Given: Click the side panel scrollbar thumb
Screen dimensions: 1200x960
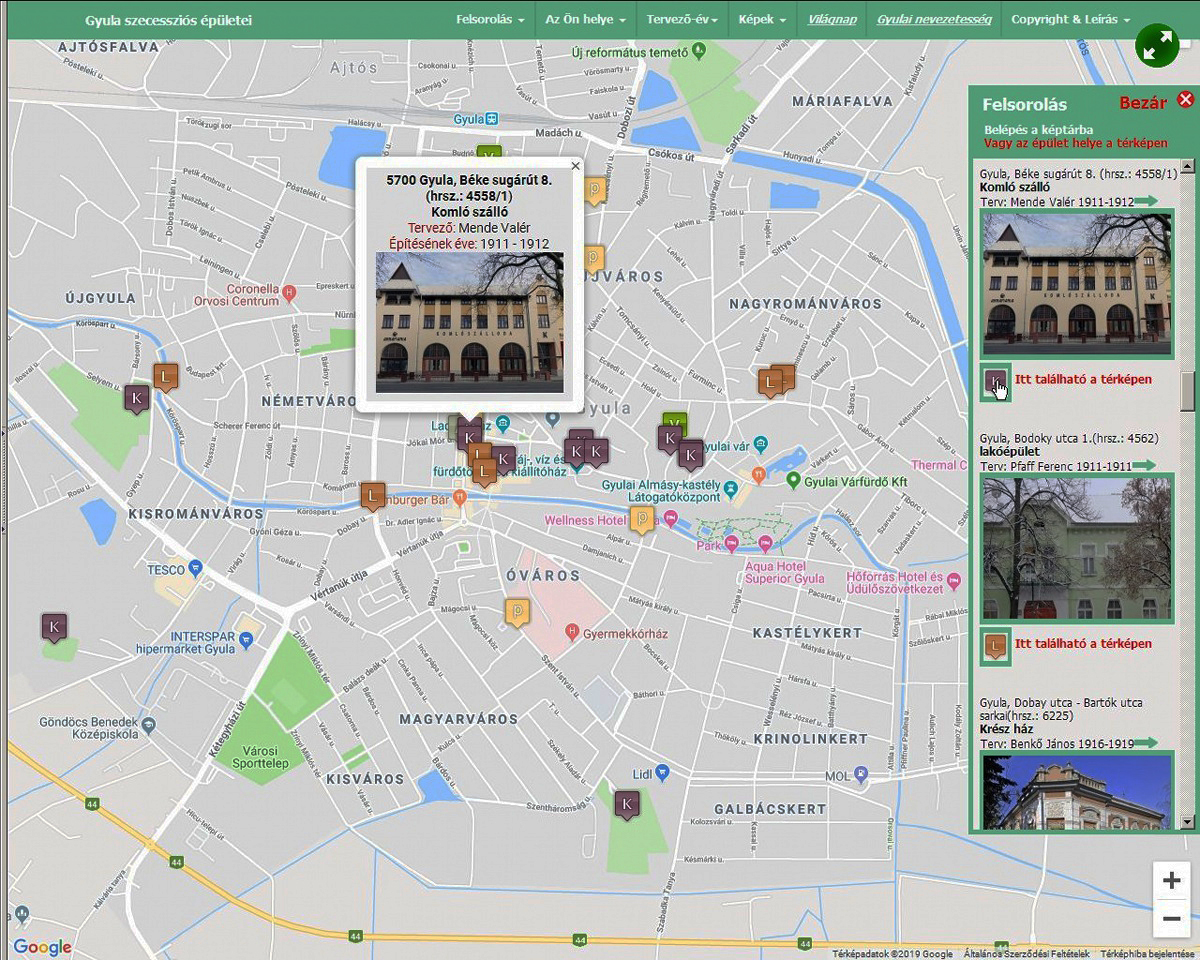Looking at the screenshot, I should [x=1187, y=390].
